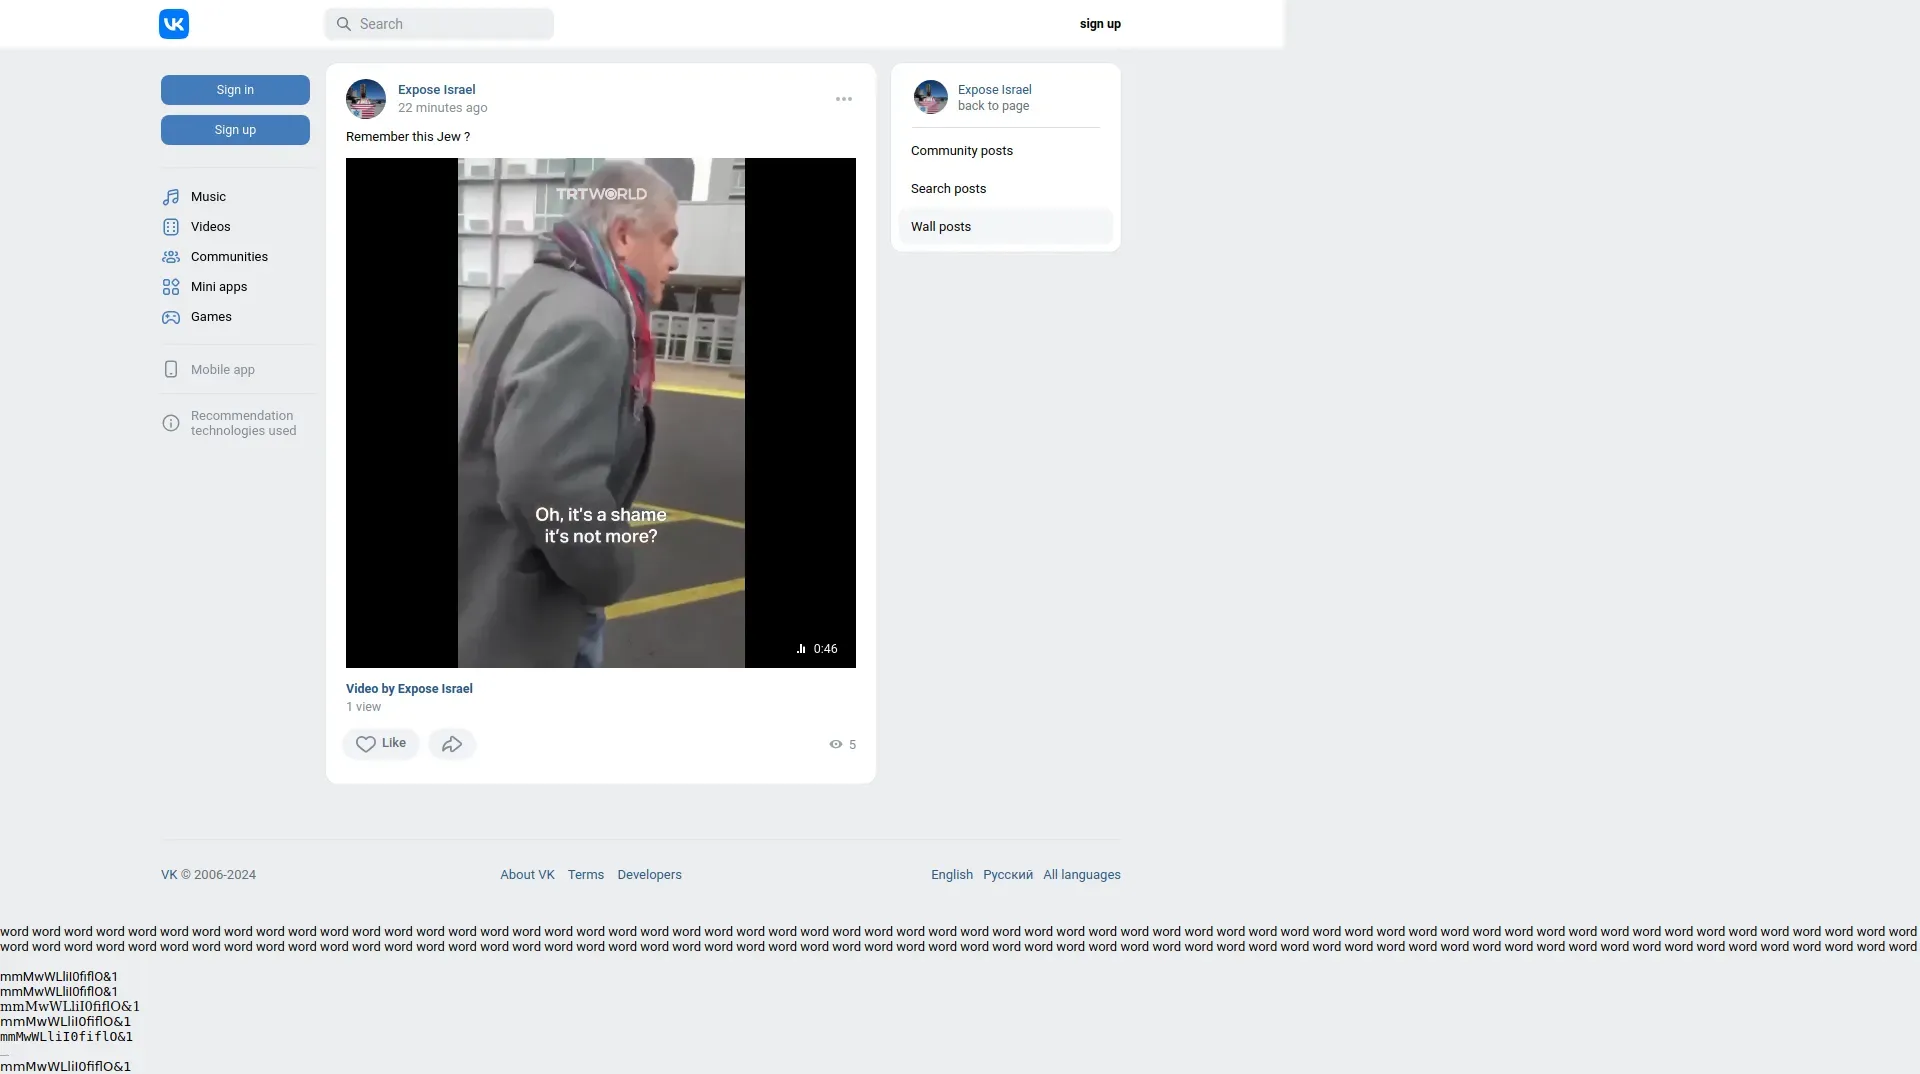
Task: Open the Mini apps menu item
Action: pyautogui.click(x=238, y=287)
